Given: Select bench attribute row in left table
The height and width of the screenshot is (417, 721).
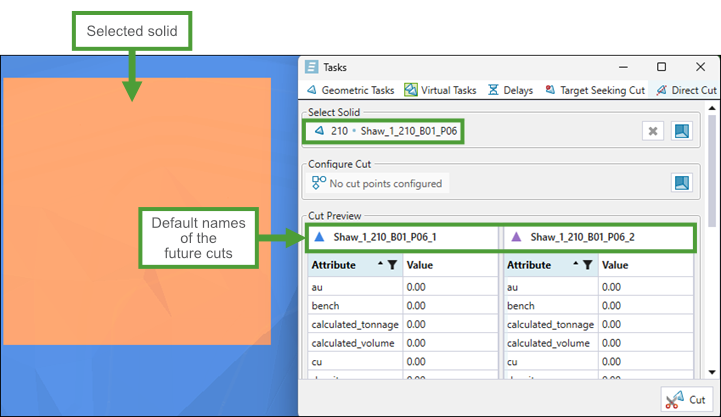Looking at the screenshot, I should (403, 305).
